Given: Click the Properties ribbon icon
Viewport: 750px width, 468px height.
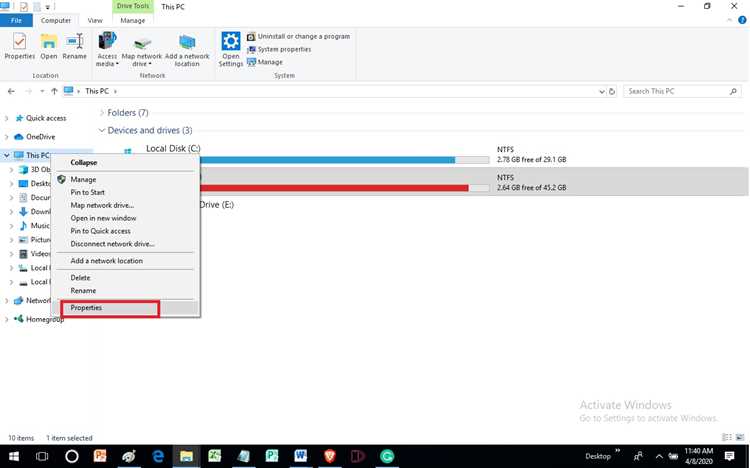Looking at the screenshot, I should [x=20, y=46].
